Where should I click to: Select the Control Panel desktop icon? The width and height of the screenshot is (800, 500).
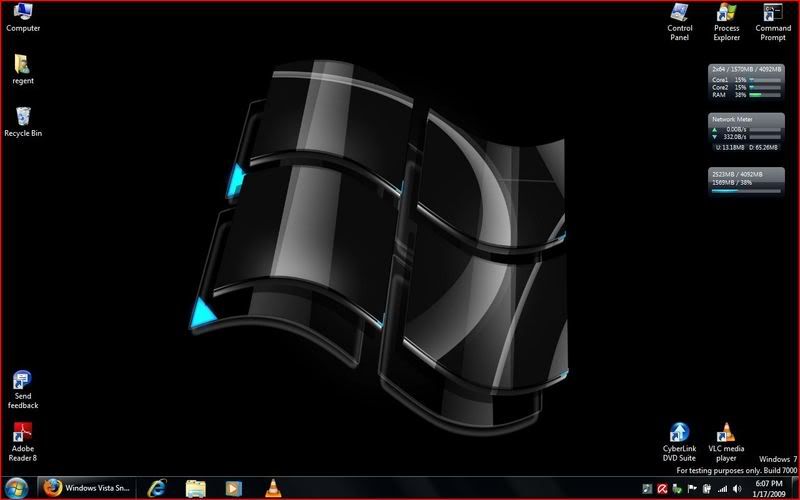point(680,22)
